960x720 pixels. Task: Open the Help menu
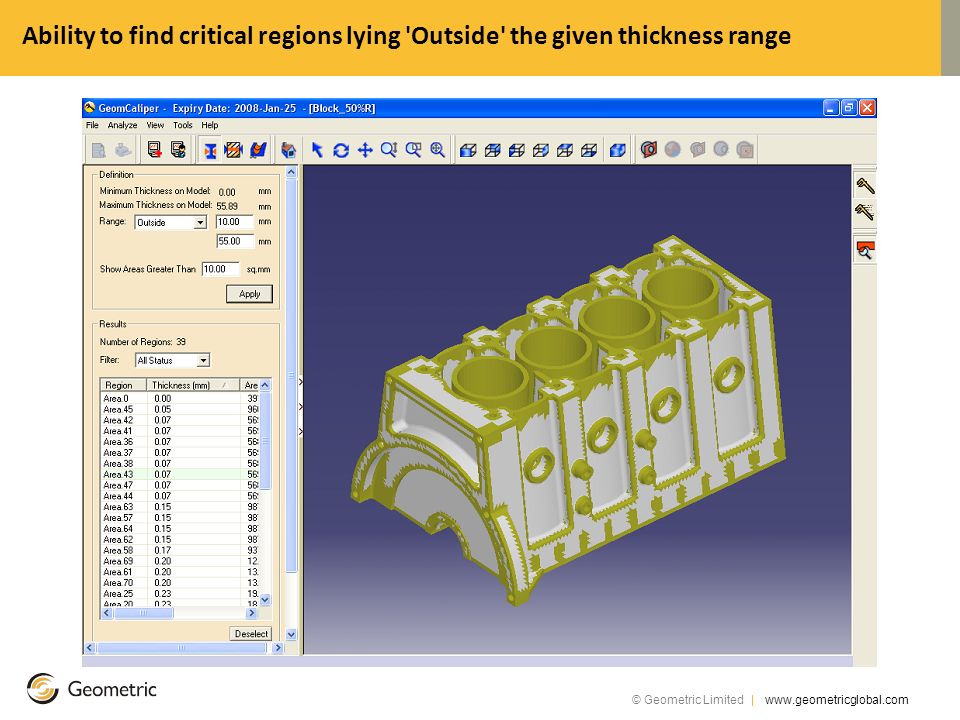tap(209, 125)
